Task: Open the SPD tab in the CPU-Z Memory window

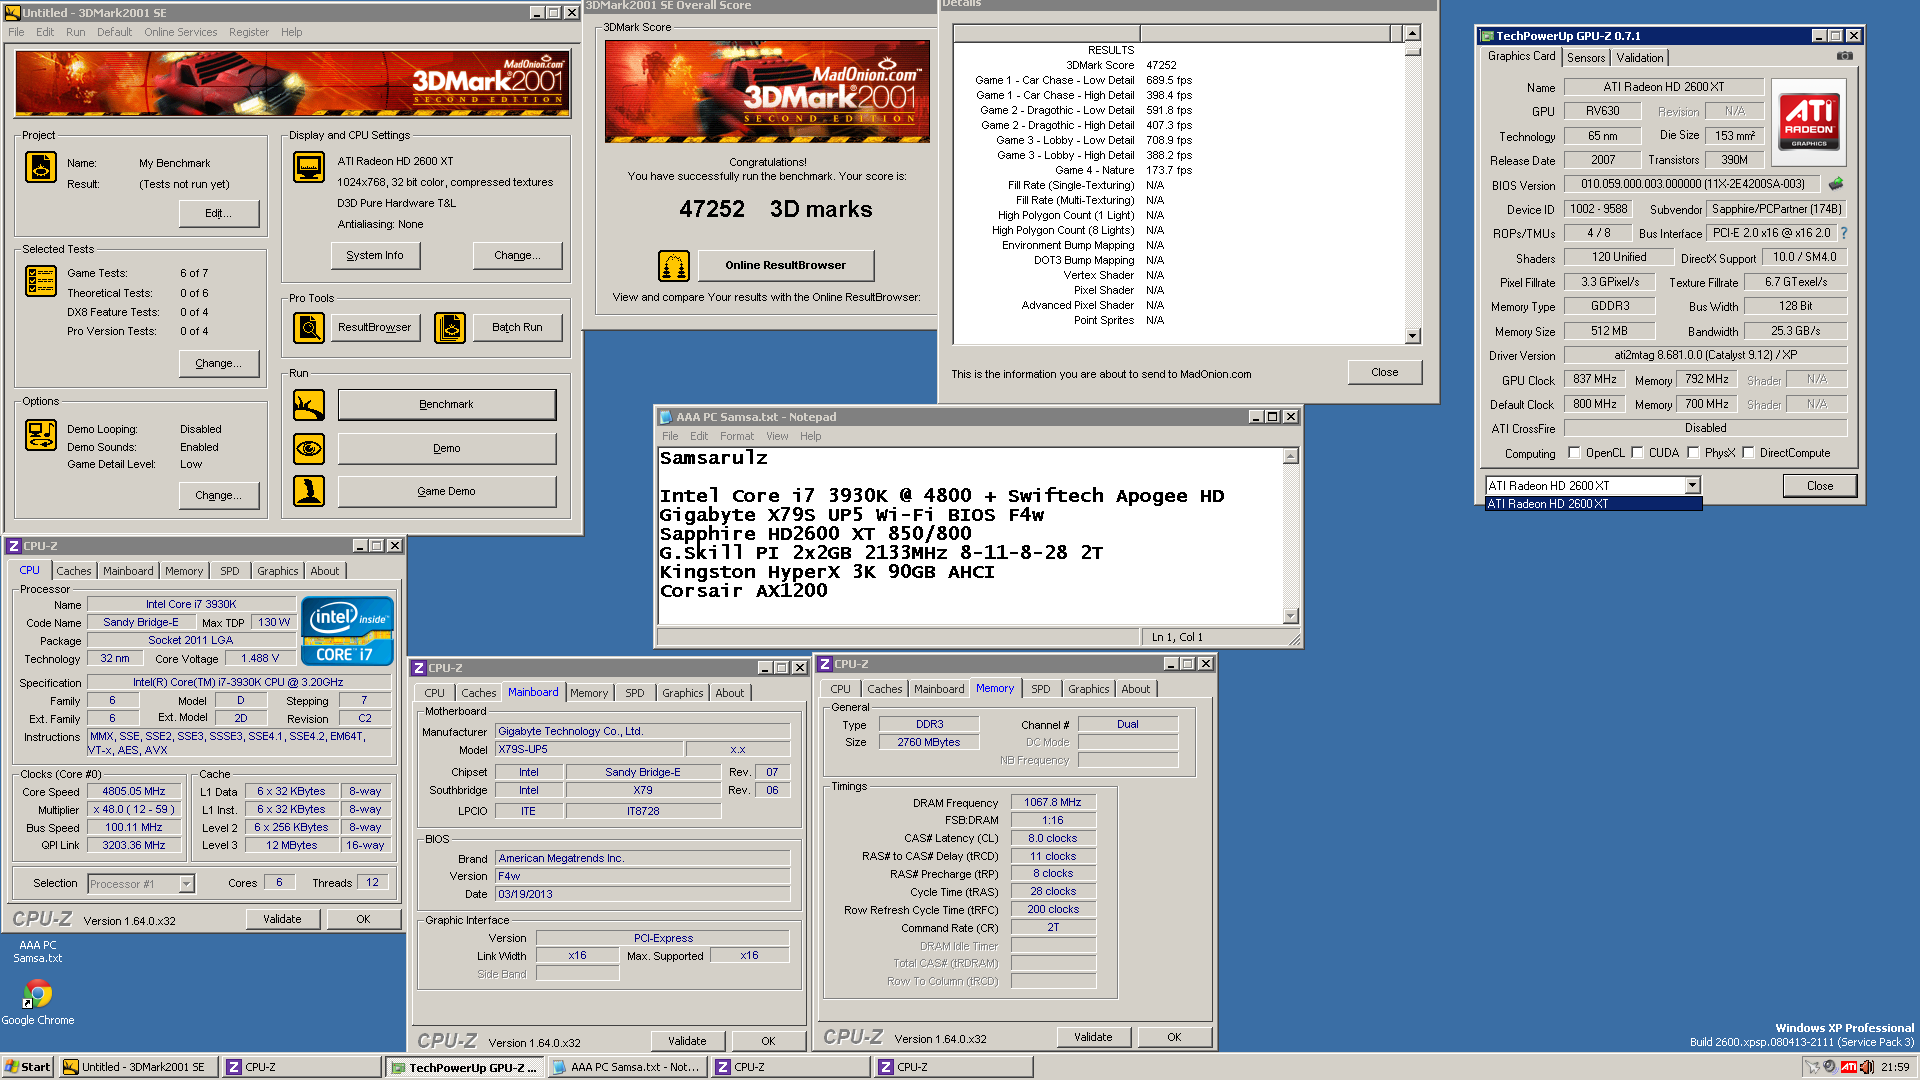Action: tap(1040, 689)
